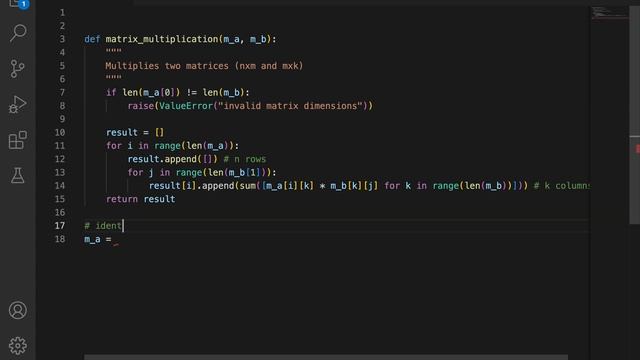The width and height of the screenshot is (640, 360).
Task: Click 'for j in range' on line 13
Action: click(x=164, y=173)
